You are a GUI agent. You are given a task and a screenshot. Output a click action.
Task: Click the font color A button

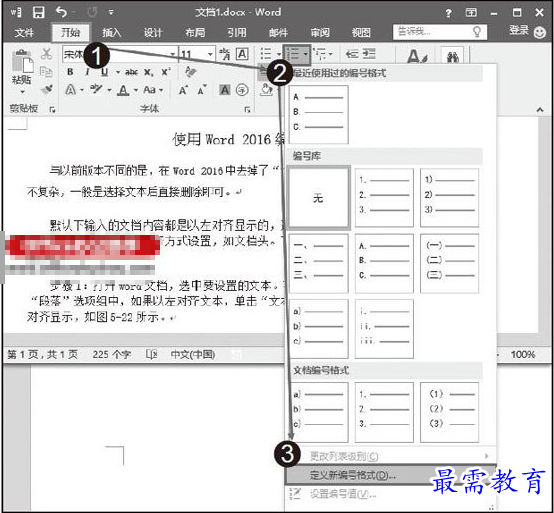click(x=123, y=90)
